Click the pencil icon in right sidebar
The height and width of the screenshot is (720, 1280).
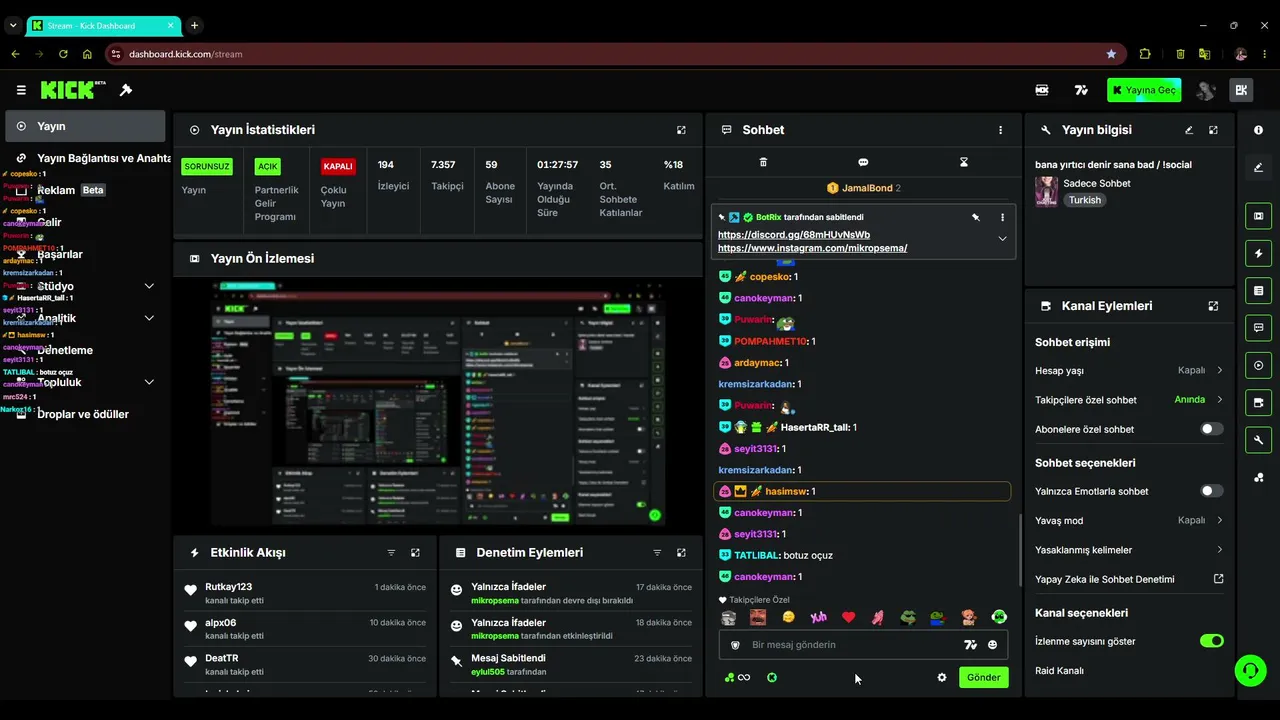[1258, 167]
